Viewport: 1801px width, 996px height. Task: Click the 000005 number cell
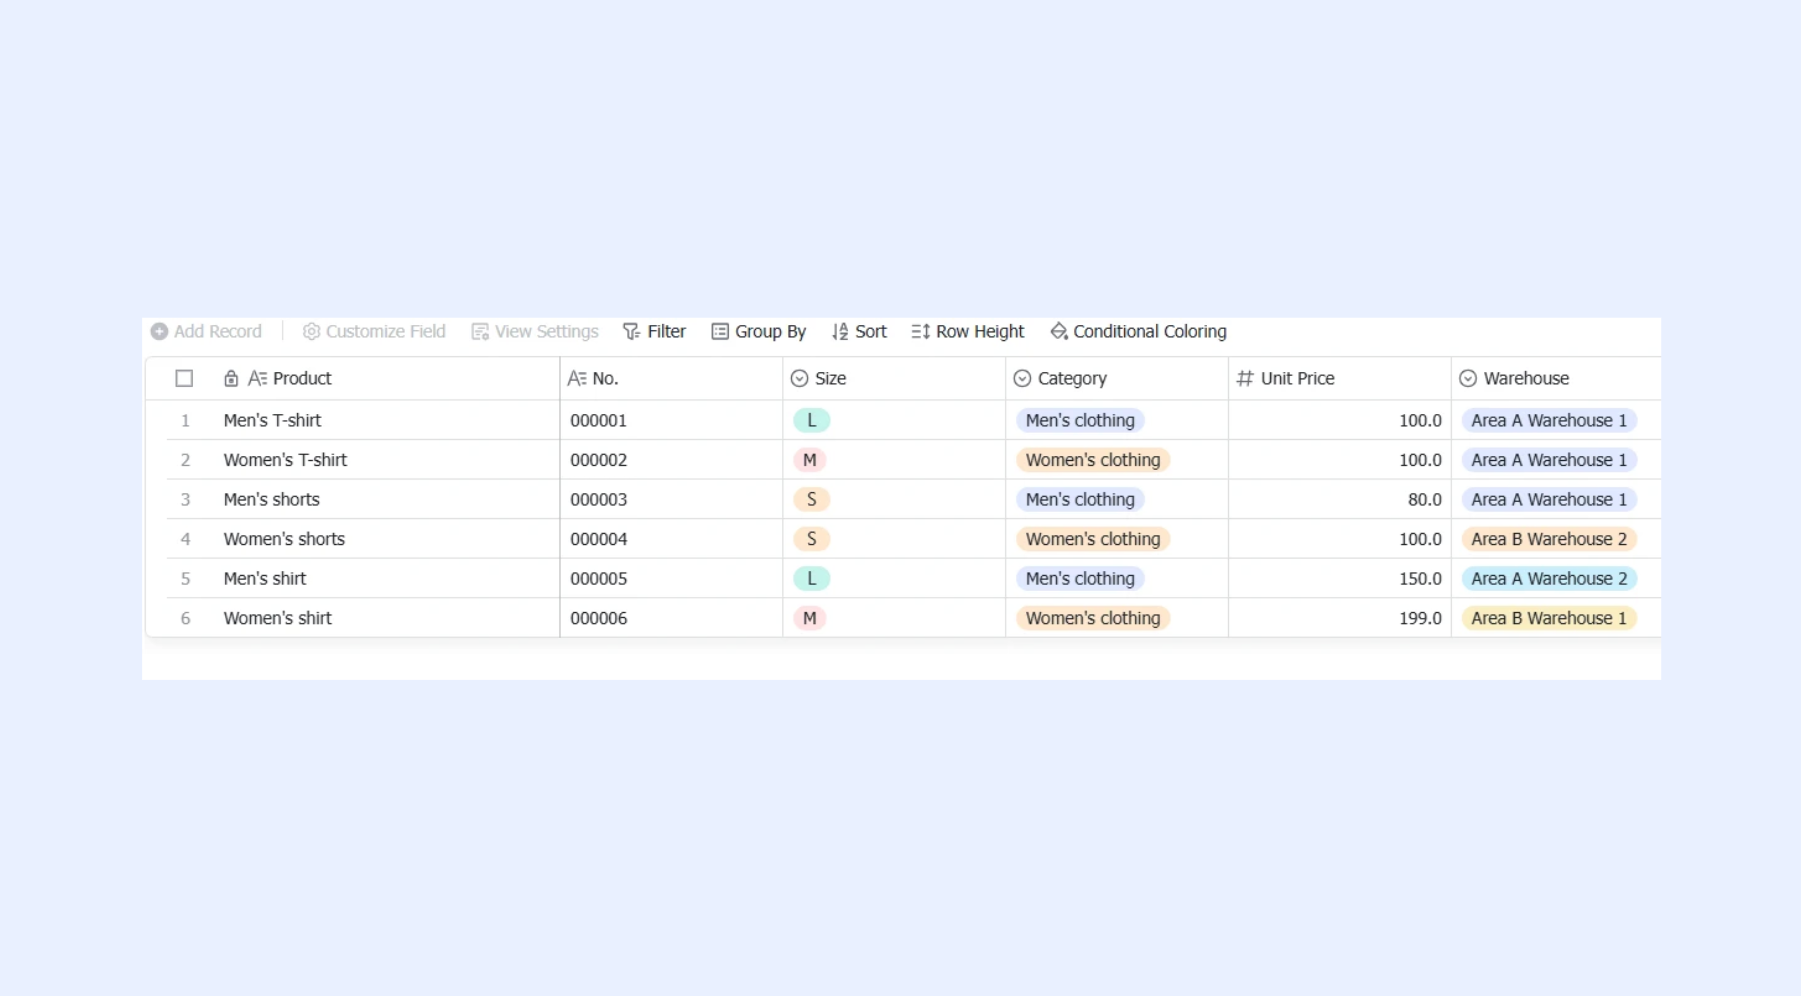[671, 578]
